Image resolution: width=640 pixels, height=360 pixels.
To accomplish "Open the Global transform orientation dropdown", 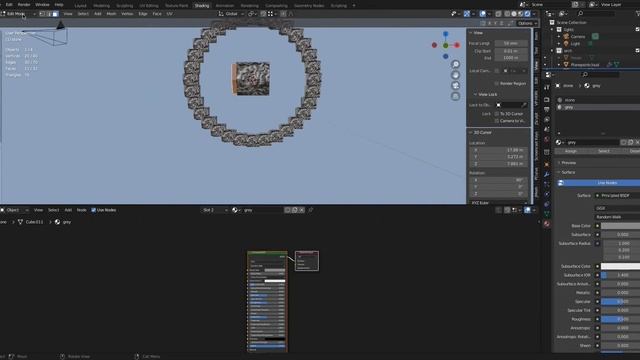I will pos(231,13).
